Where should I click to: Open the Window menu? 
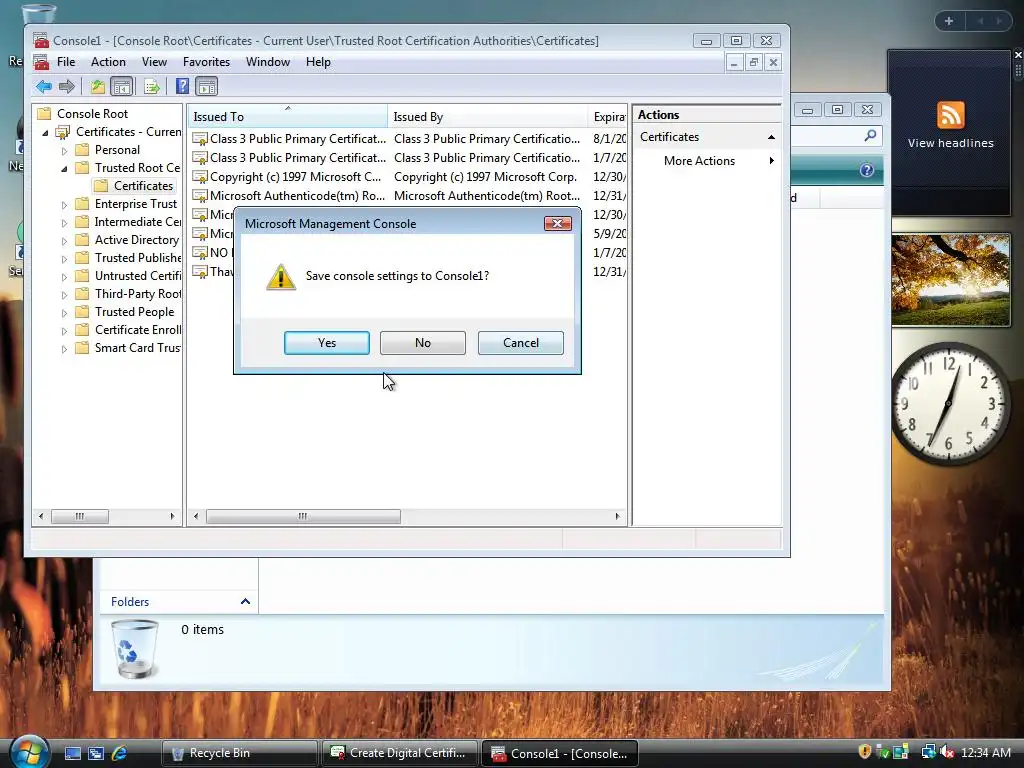click(x=268, y=62)
